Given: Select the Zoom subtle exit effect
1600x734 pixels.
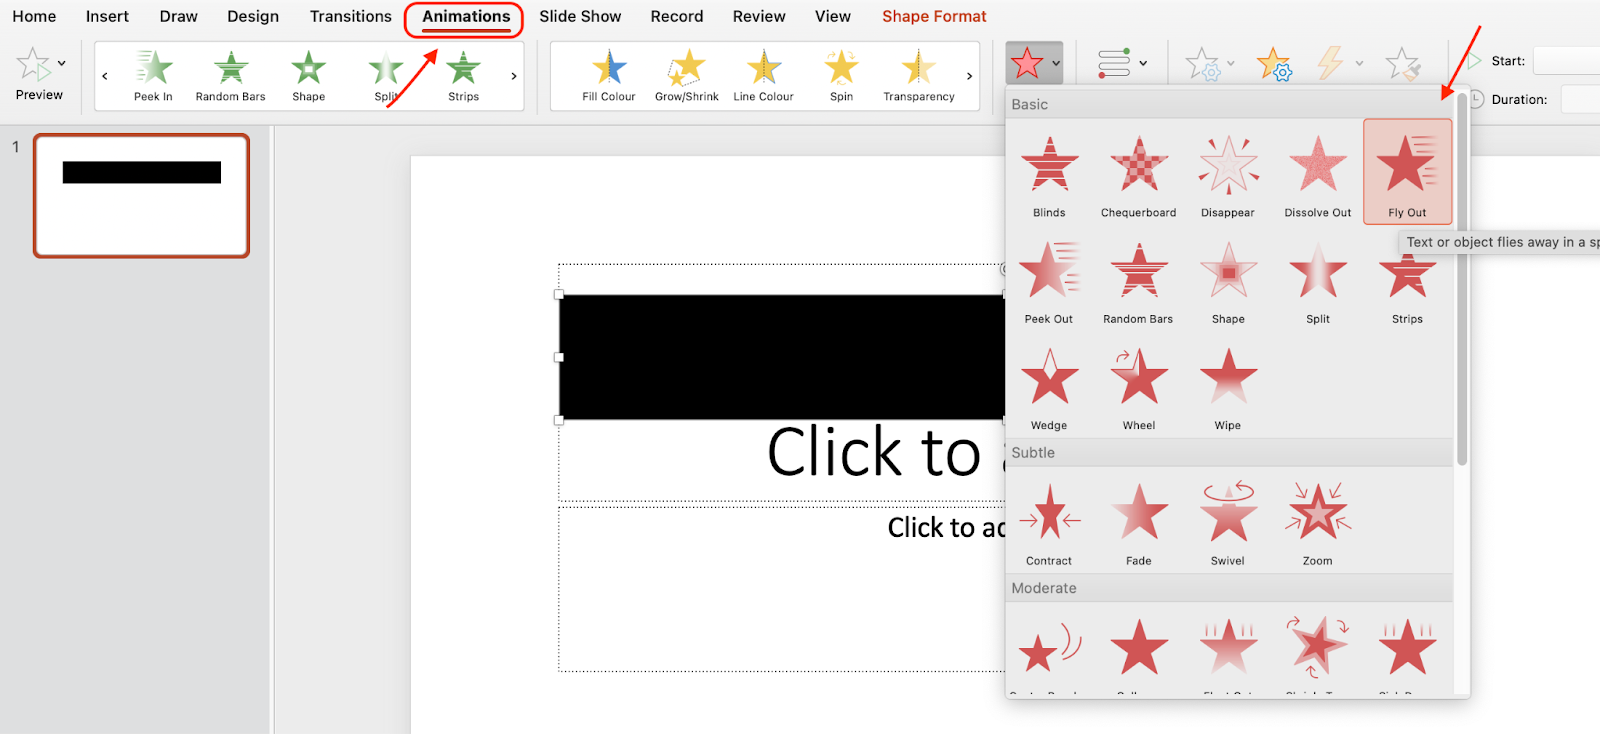Looking at the screenshot, I should tap(1317, 524).
